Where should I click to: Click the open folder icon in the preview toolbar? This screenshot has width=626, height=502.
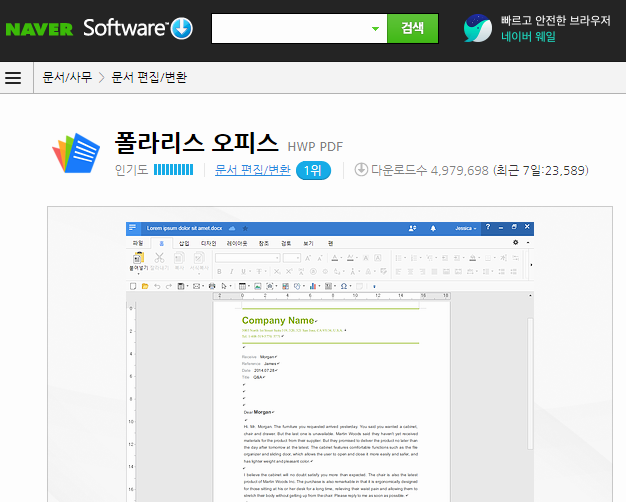click(x=145, y=286)
